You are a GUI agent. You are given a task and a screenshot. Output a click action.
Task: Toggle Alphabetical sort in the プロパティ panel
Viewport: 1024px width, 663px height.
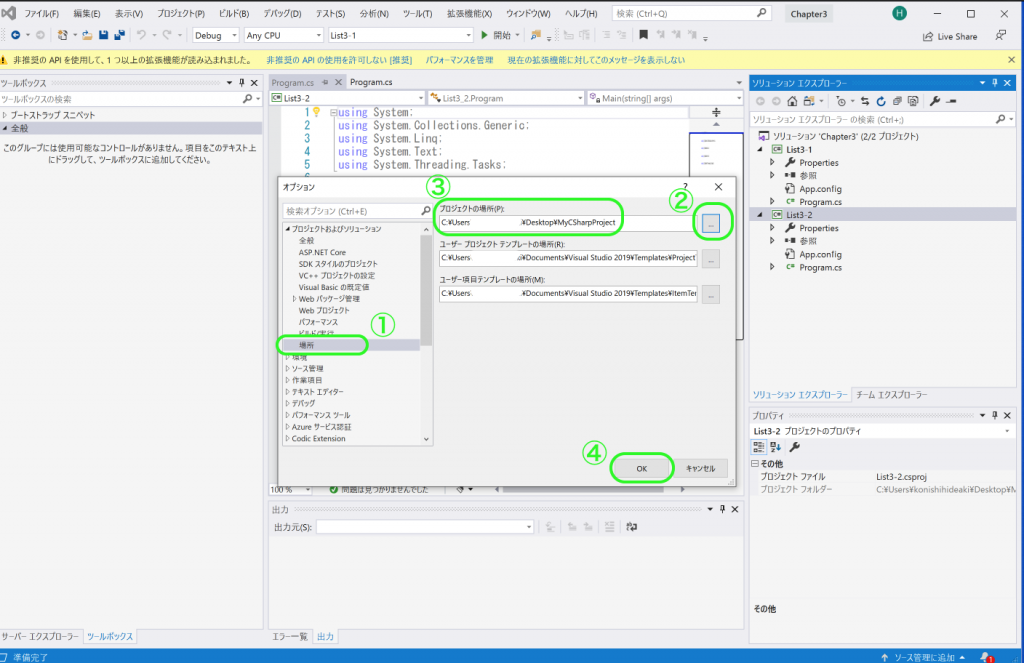775,447
